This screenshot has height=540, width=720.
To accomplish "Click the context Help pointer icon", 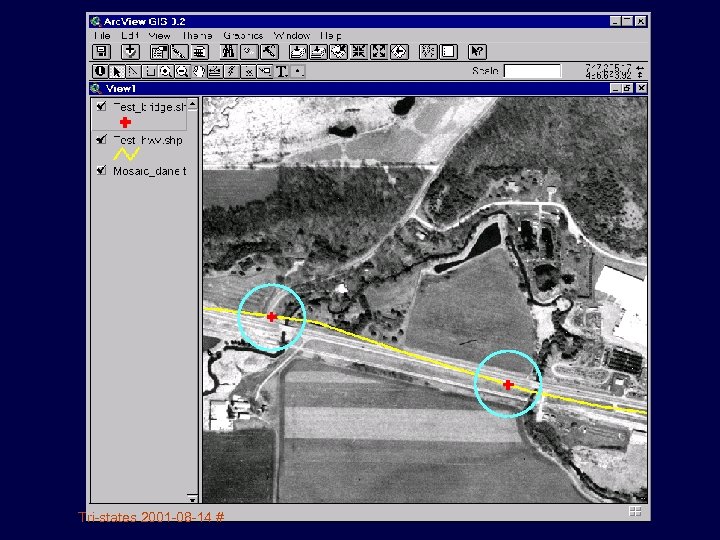I will click(x=477, y=52).
